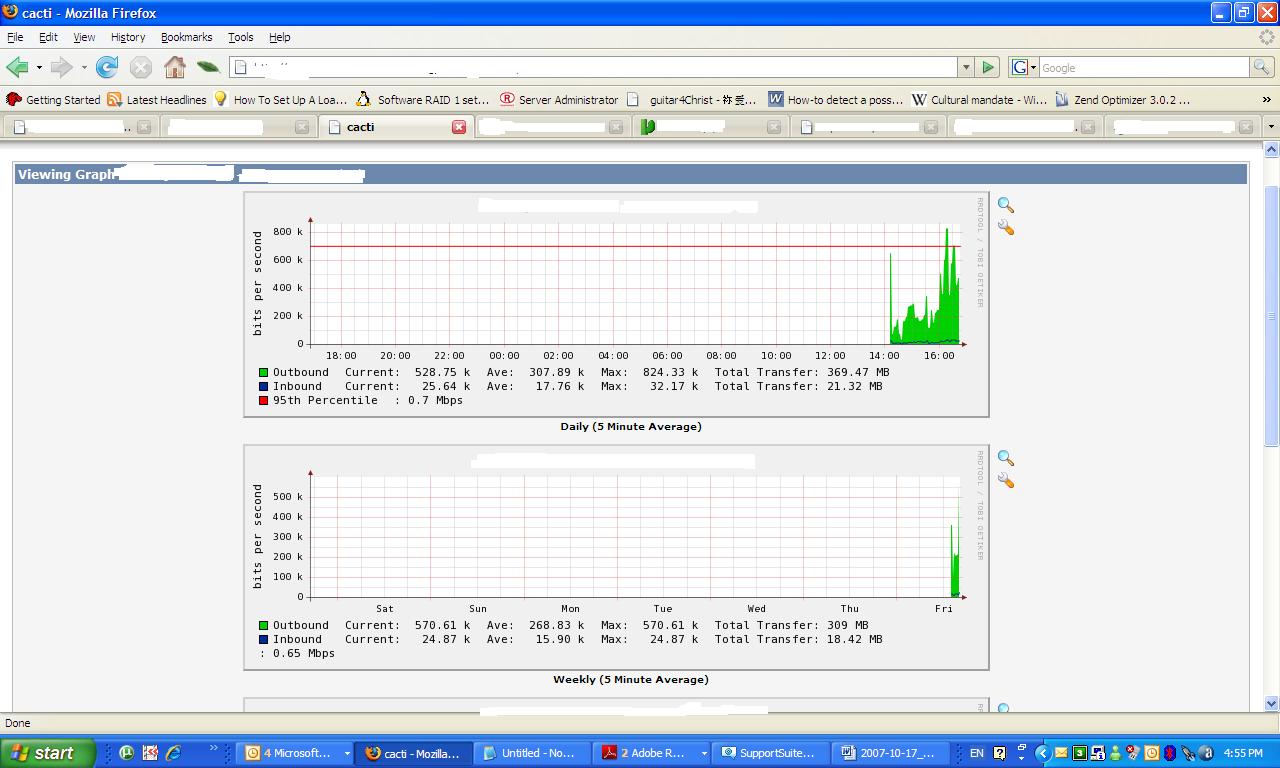Image resolution: width=1280 pixels, height=768 pixels.
Task: Open the Tools menu
Action: click(x=240, y=37)
